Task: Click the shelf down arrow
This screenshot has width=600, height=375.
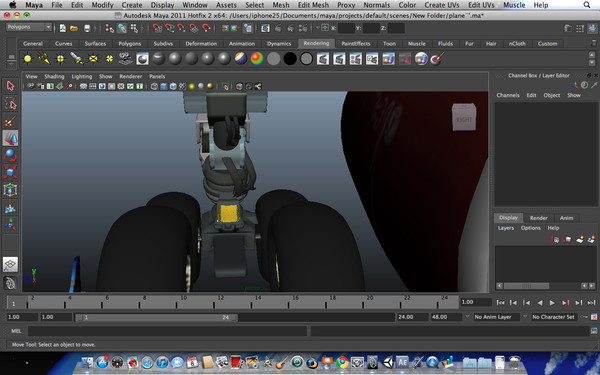Action: [x=592, y=63]
